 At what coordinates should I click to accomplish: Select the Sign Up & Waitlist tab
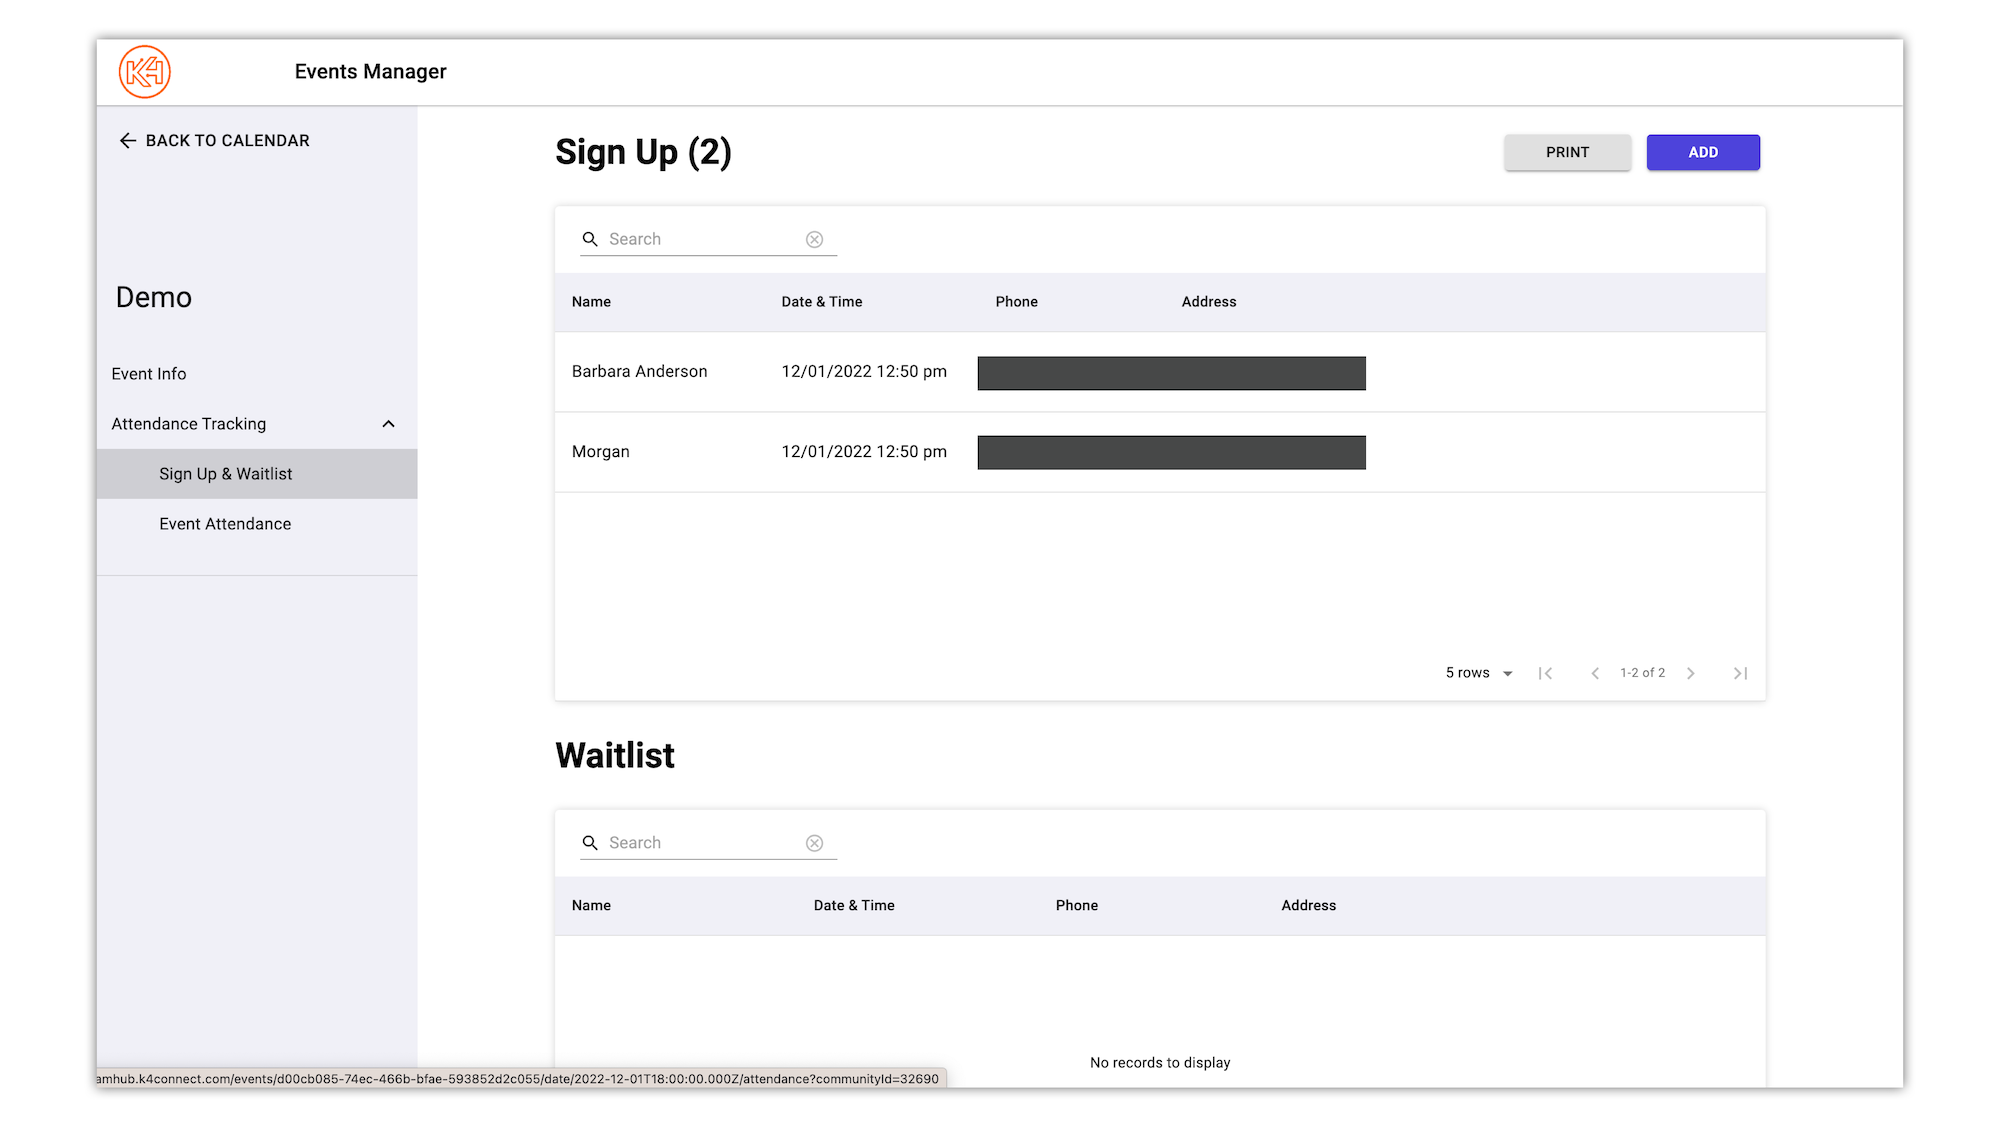coord(226,473)
